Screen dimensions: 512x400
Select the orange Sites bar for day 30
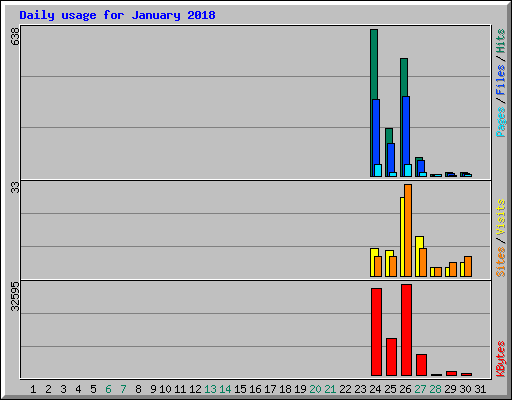pyautogui.click(x=468, y=266)
